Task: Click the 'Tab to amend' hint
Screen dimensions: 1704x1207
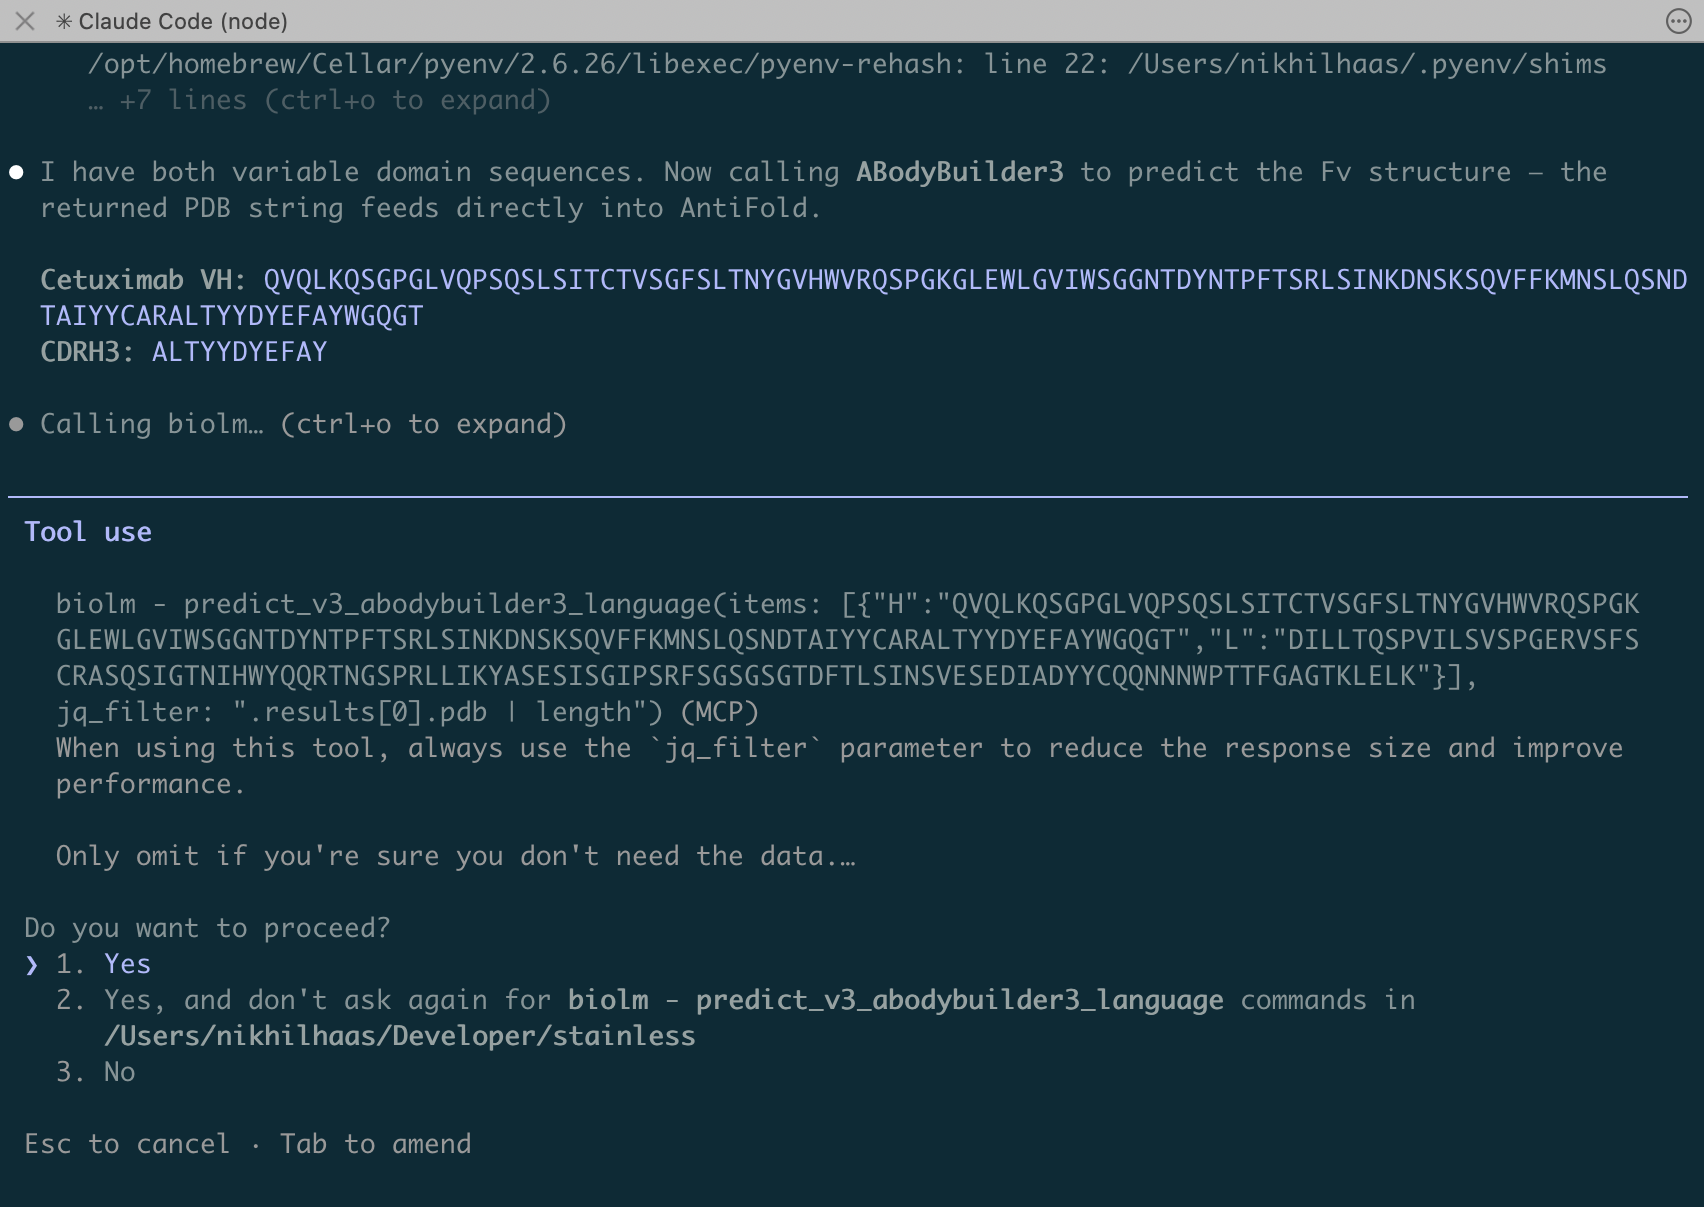Action: (375, 1144)
